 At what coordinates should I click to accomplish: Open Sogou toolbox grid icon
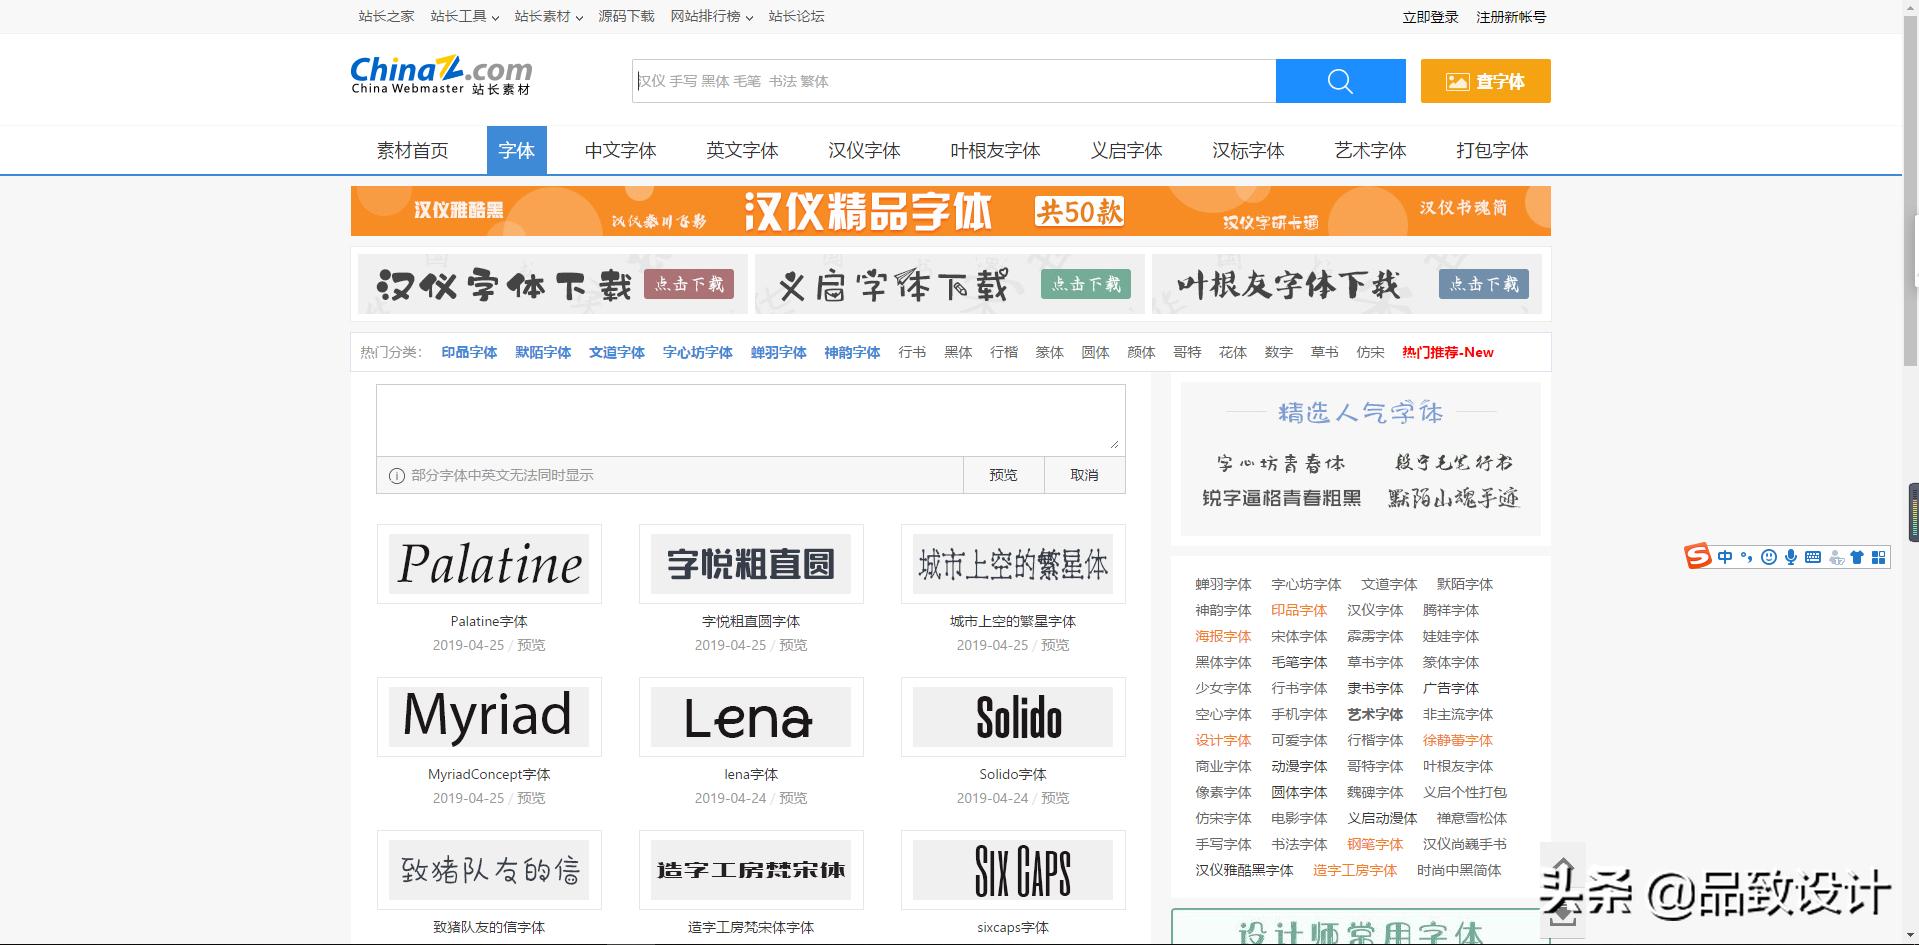(1880, 557)
